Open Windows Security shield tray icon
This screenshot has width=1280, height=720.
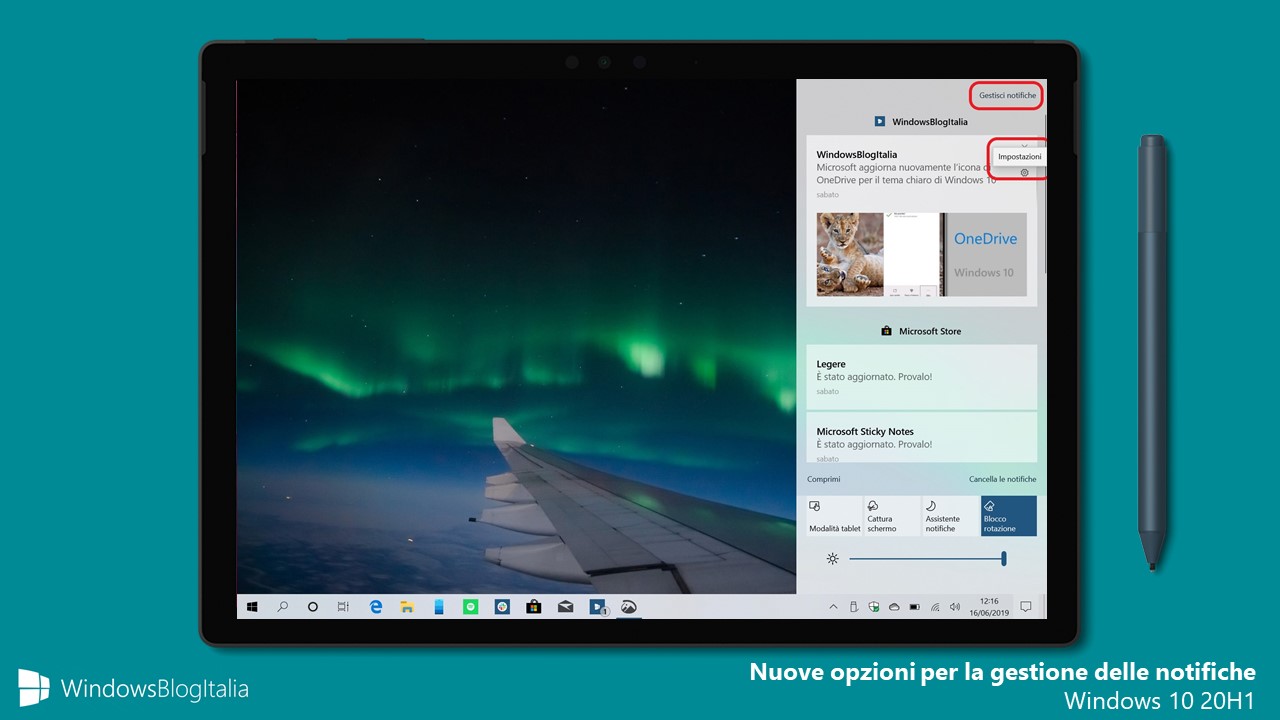pos(873,606)
